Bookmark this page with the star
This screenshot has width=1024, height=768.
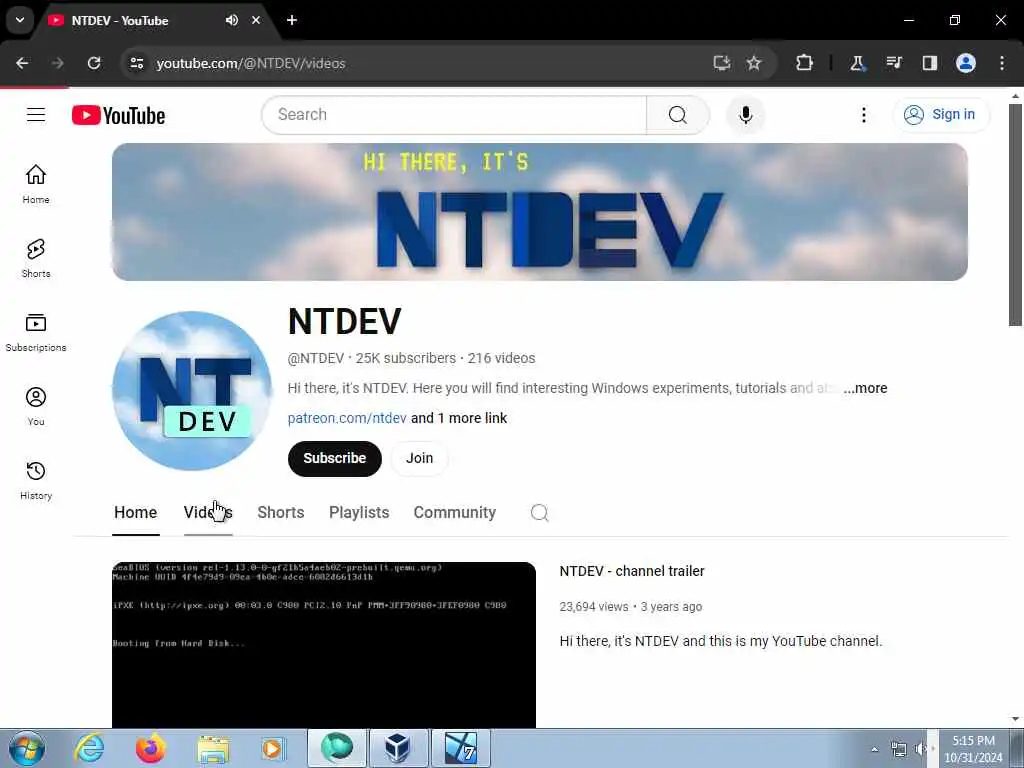pyautogui.click(x=754, y=63)
